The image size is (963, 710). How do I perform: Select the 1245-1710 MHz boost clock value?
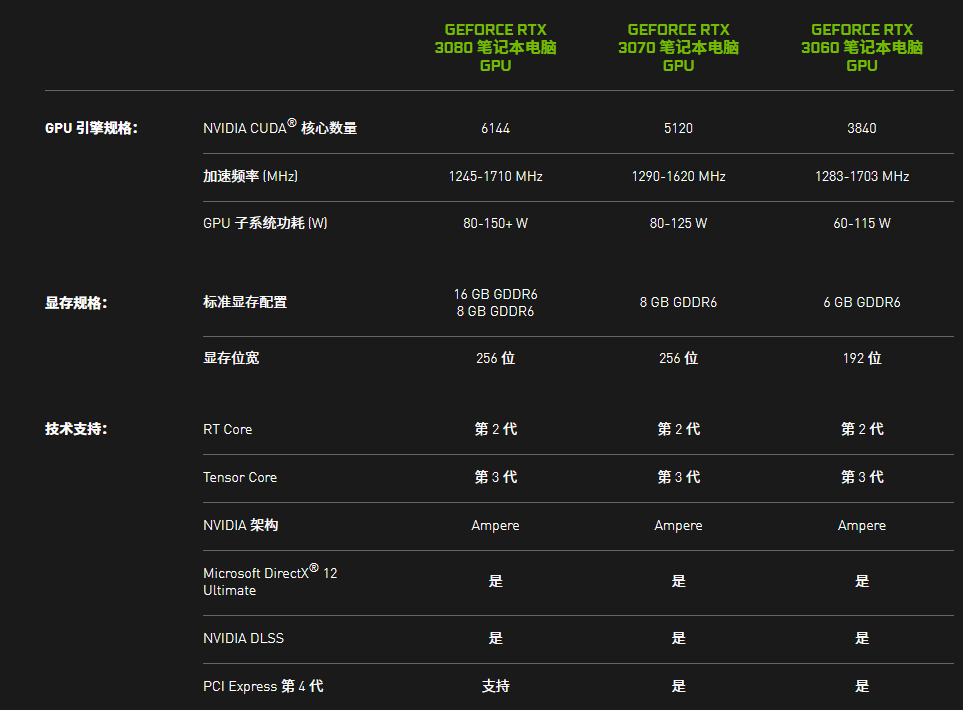click(495, 176)
